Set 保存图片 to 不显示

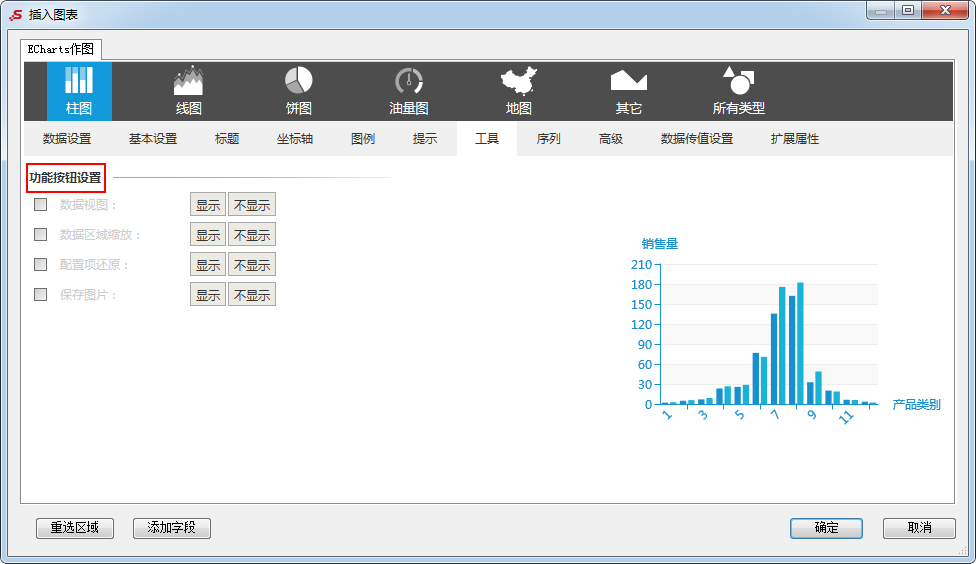[252, 294]
